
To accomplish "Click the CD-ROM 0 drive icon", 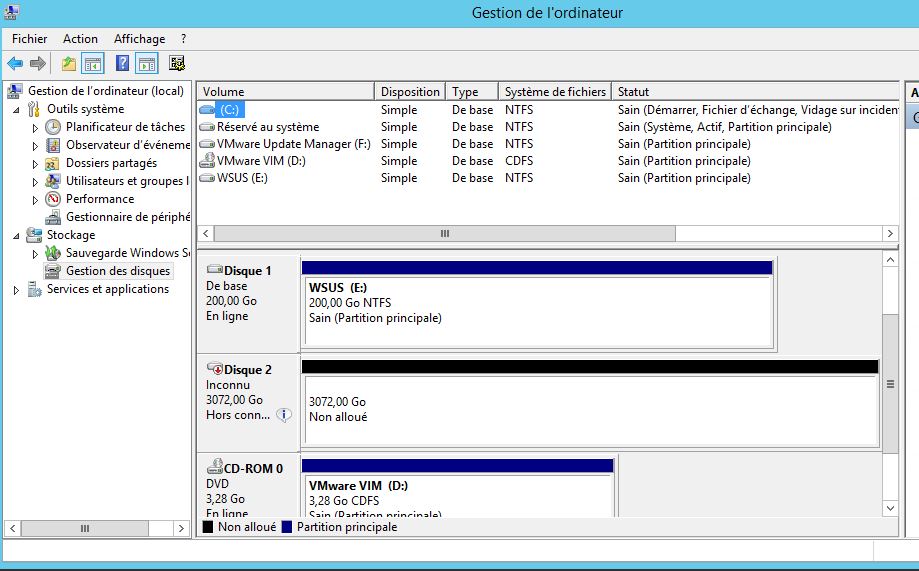I will (215, 466).
